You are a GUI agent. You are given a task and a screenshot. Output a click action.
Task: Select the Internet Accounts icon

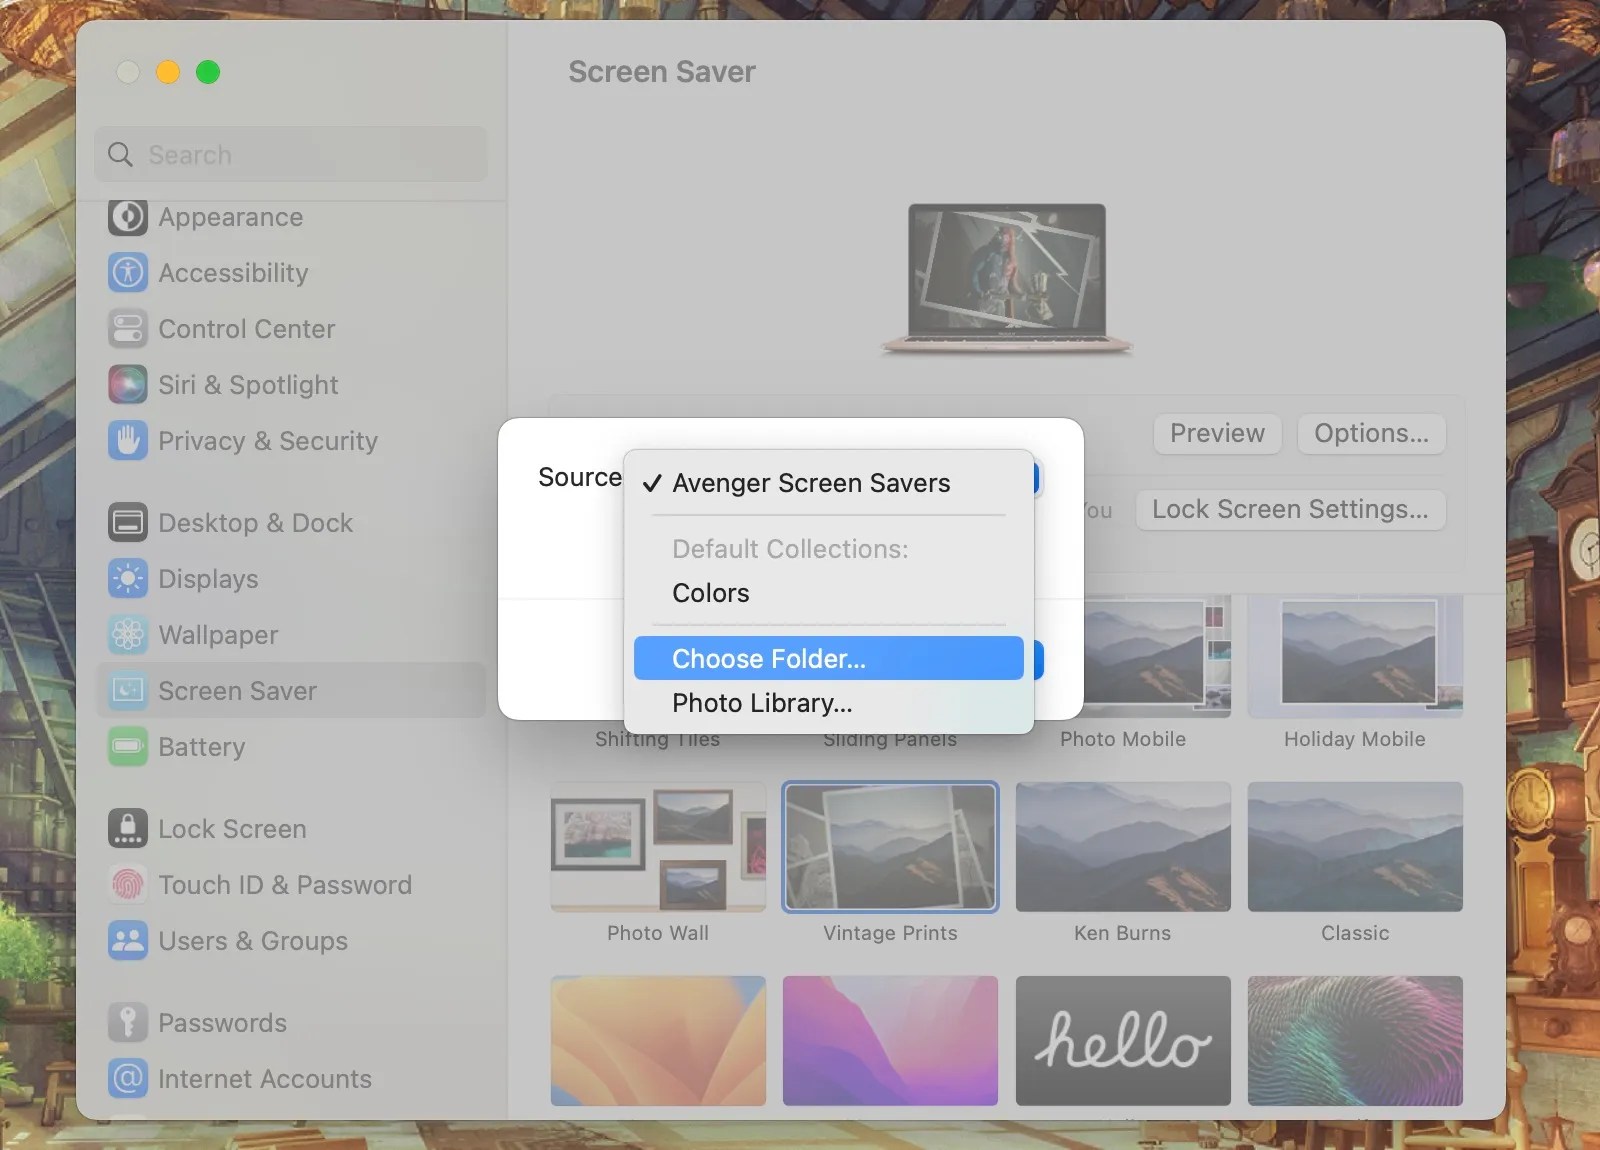[x=128, y=1078]
